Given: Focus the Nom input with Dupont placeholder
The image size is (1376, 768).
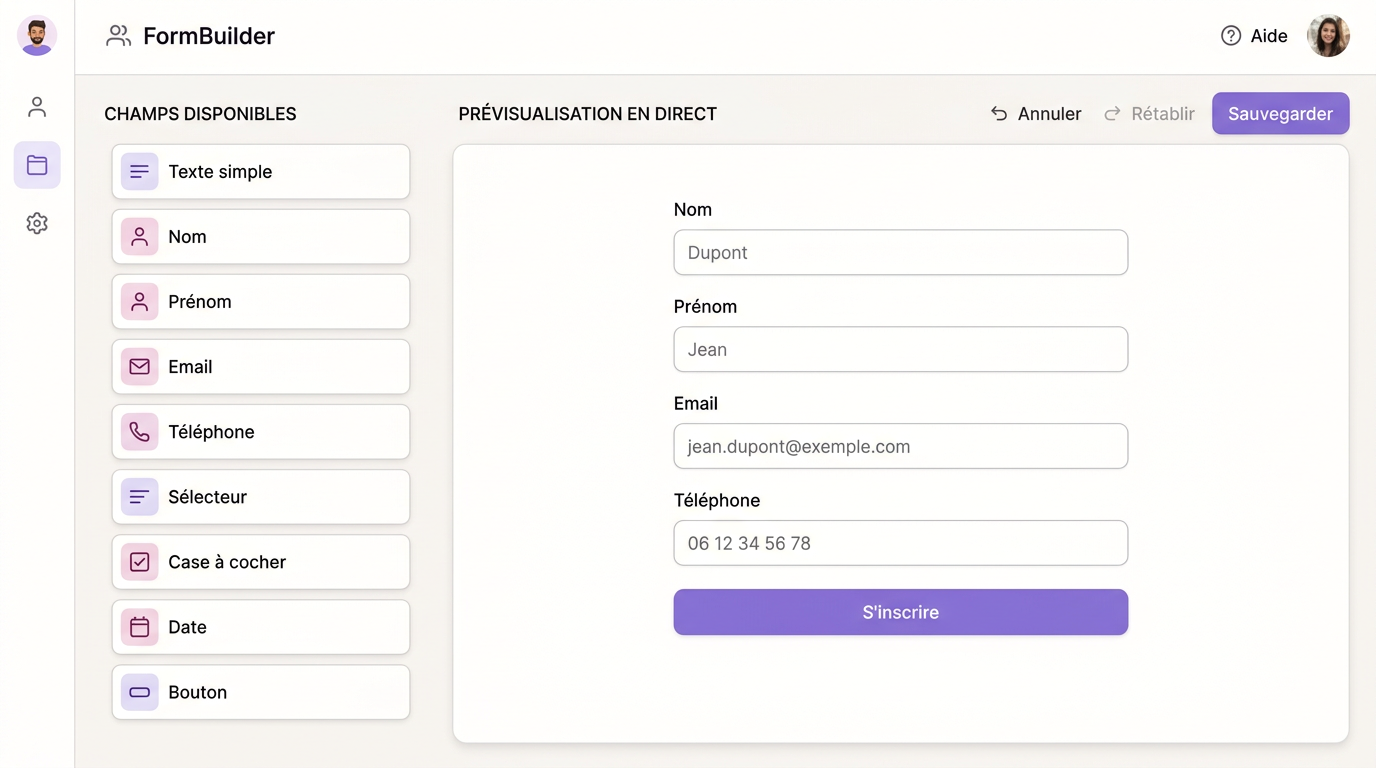Looking at the screenshot, I should click(901, 253).
